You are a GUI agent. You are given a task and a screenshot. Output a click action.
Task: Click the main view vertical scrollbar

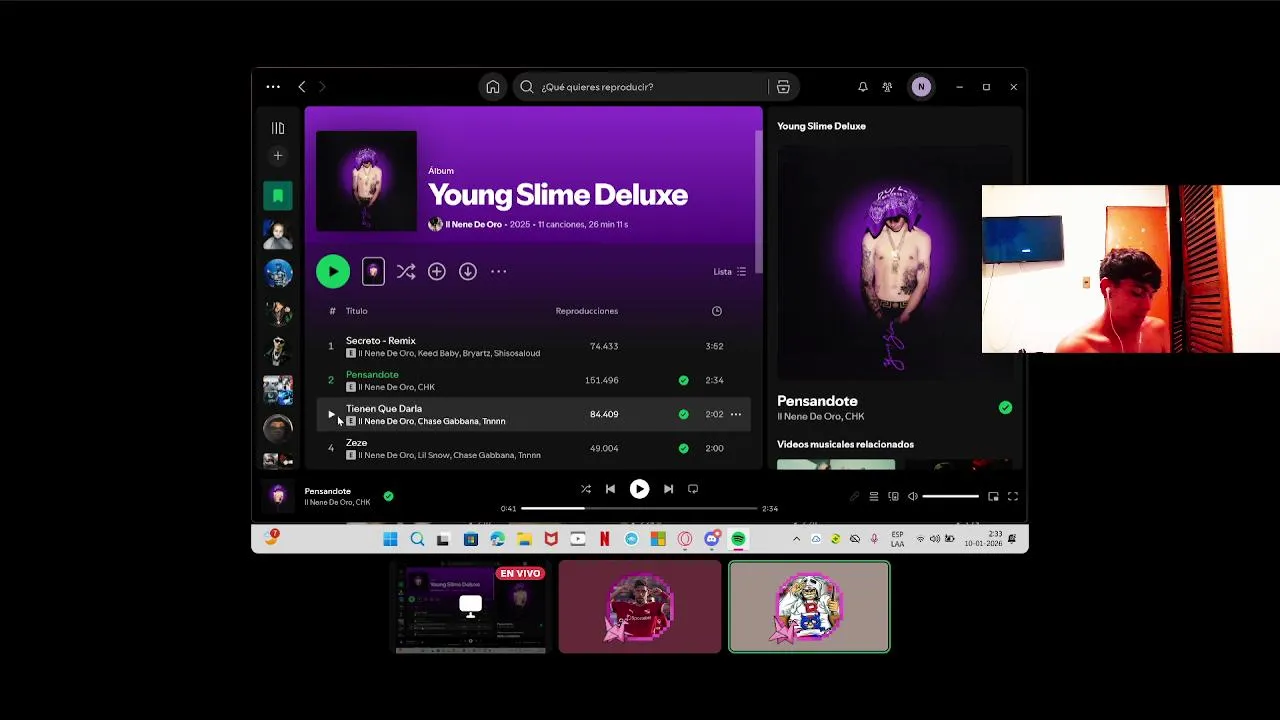click(758, 200)
